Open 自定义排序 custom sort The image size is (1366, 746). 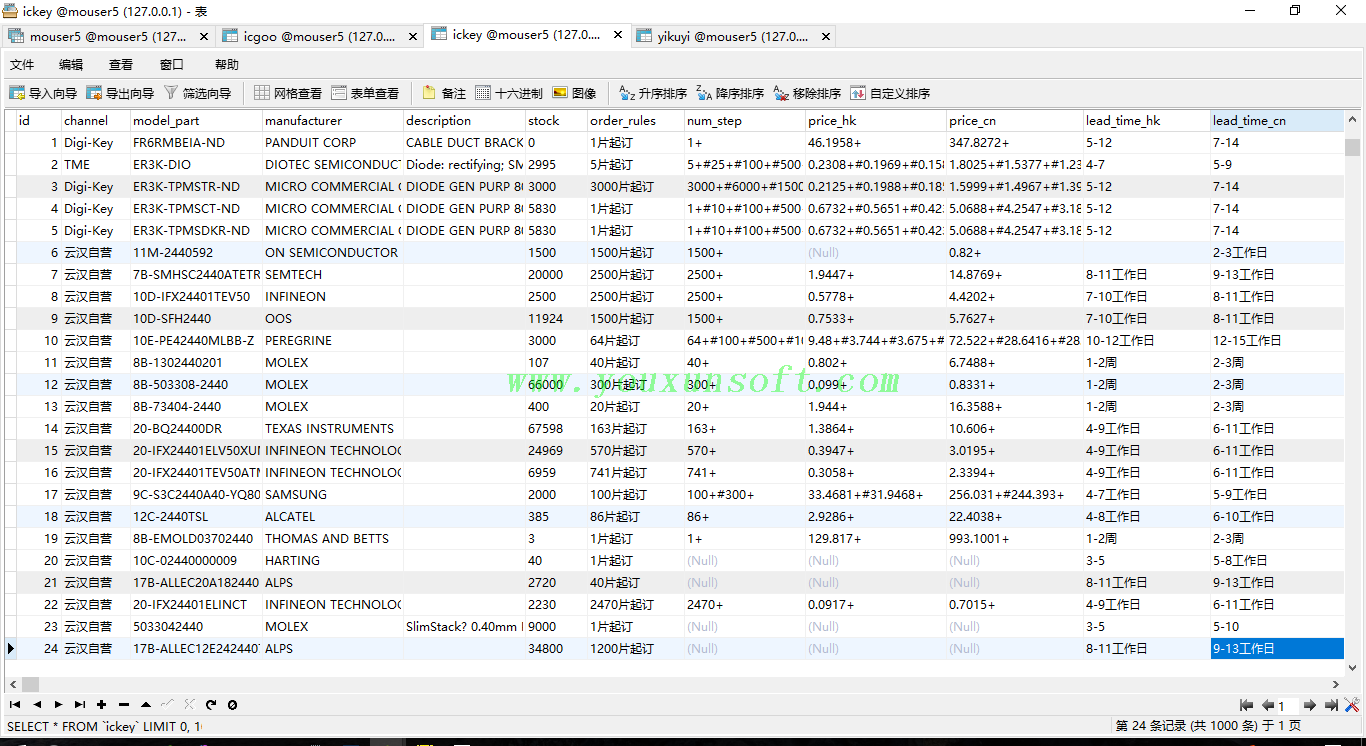coord(890,93)
